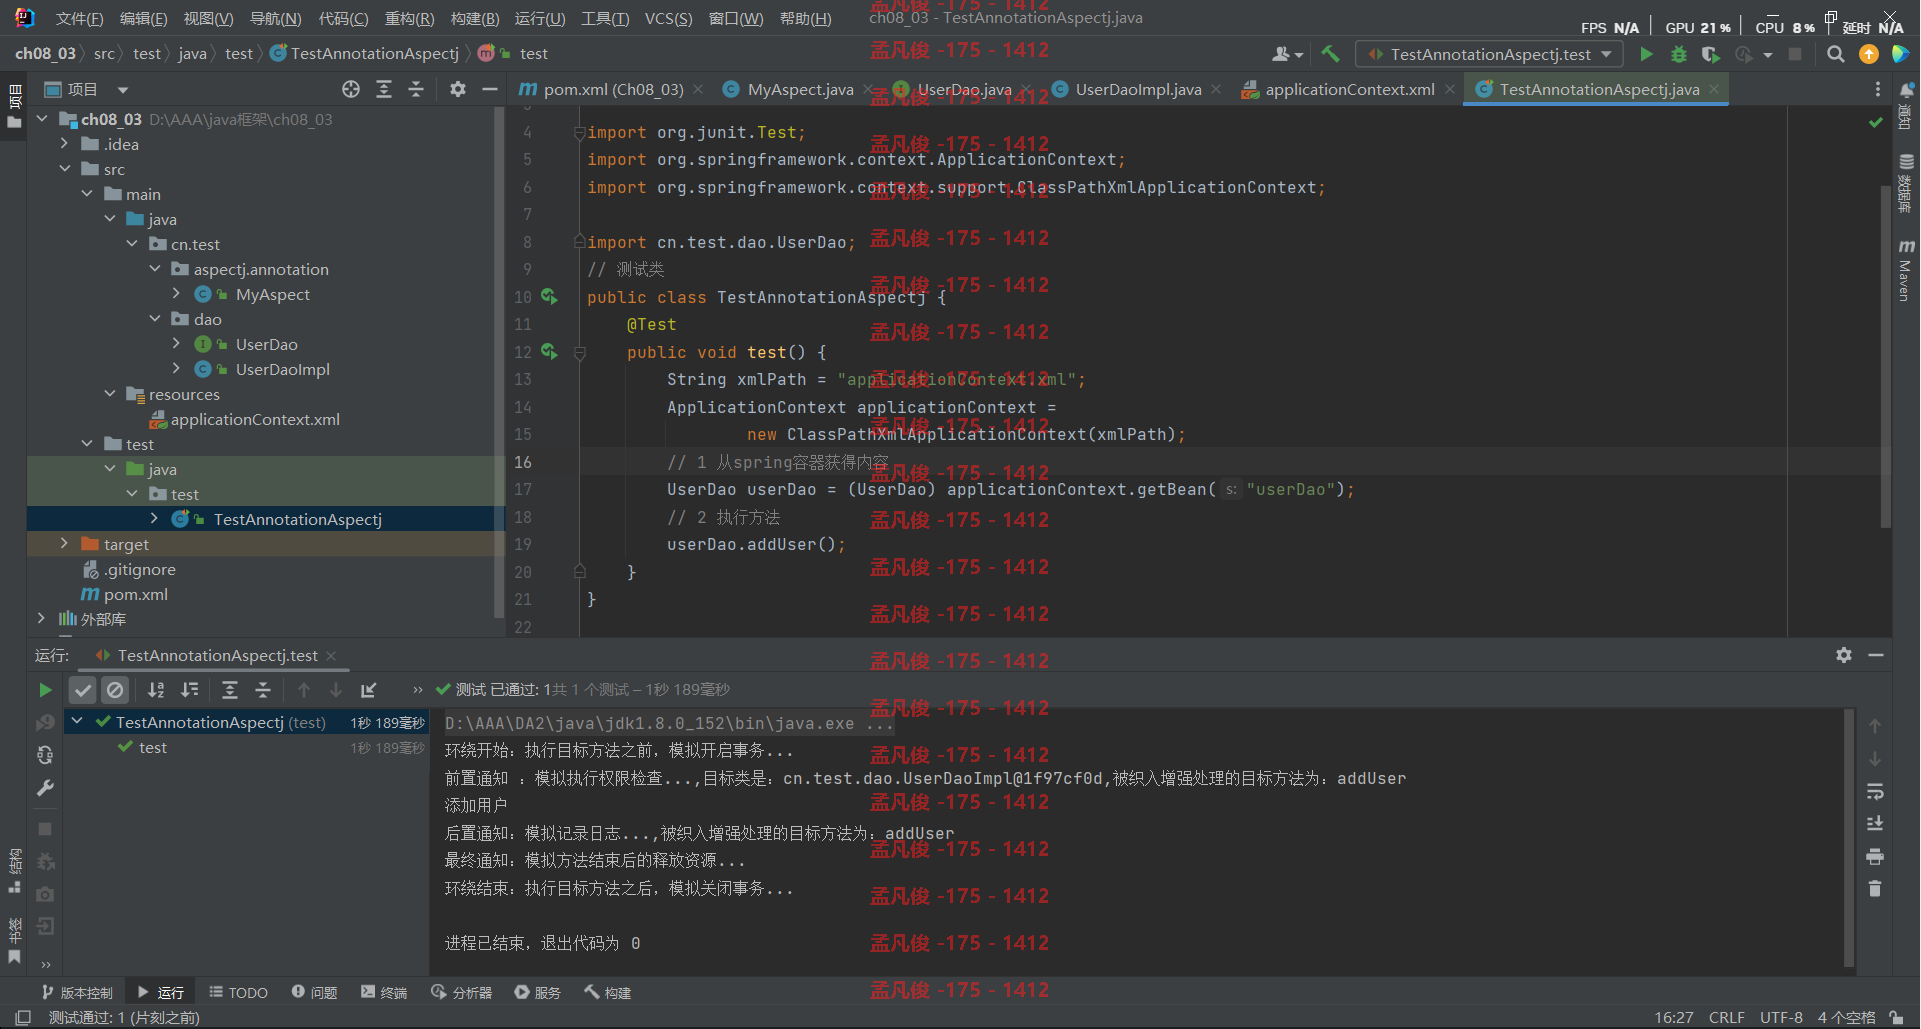Export test results icon
The height and width of the screenshot is (1029, 1921).
point(369,690)
